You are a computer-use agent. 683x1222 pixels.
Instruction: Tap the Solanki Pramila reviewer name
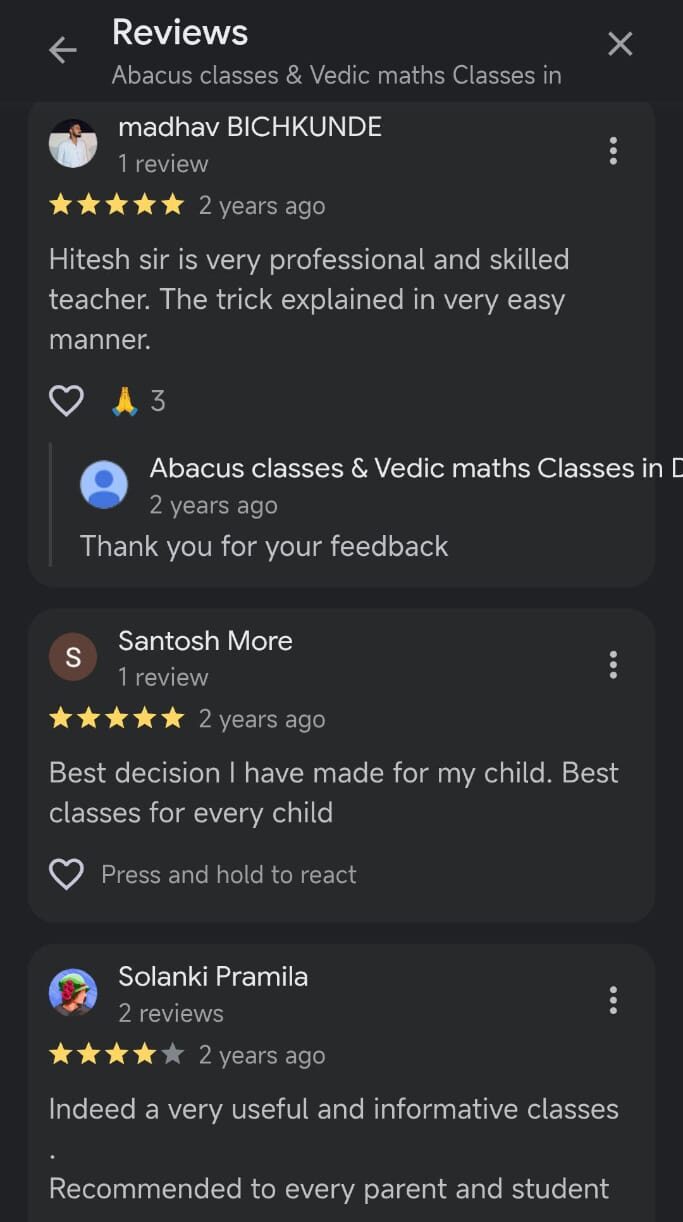[x=213, y=977]
